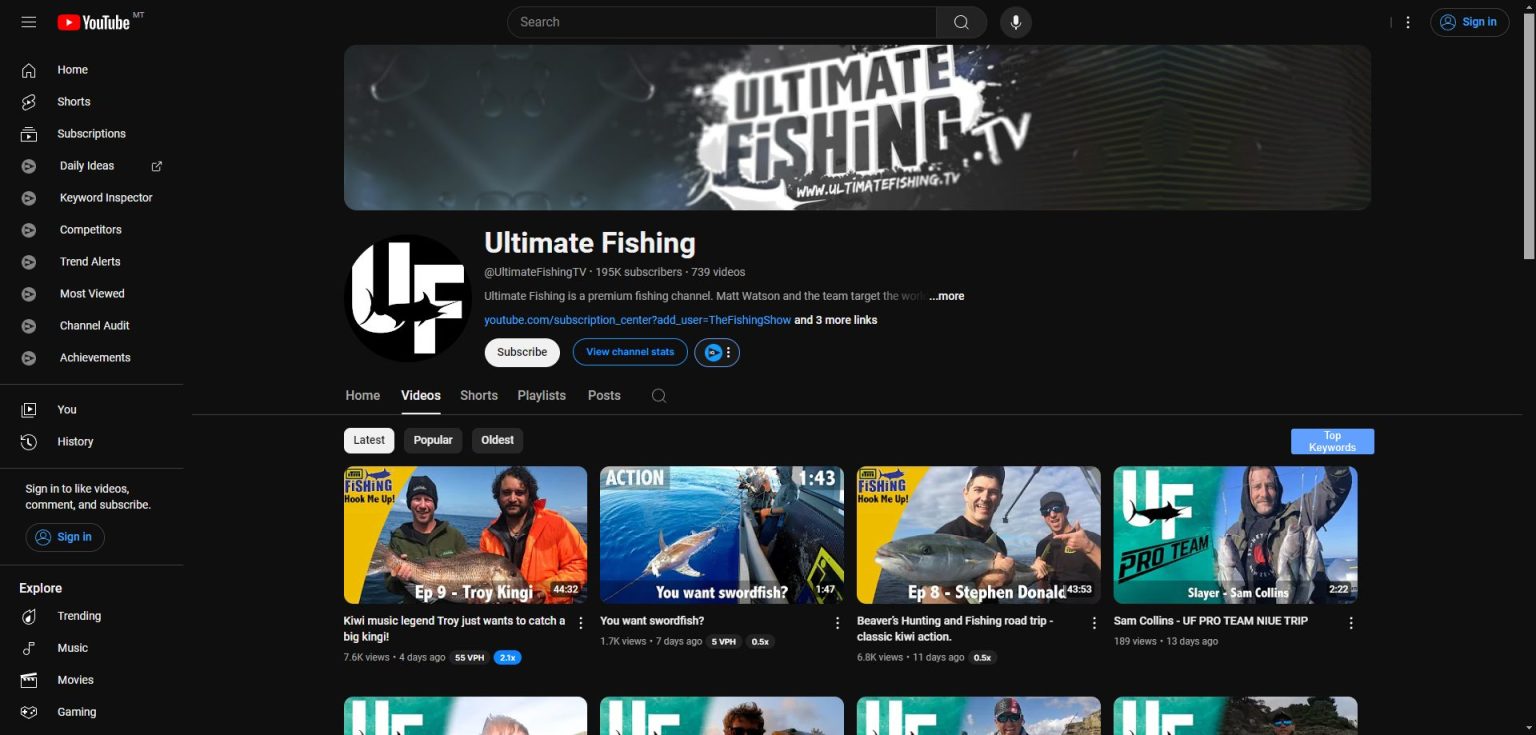
Task: Select the Keyword Inspector sidebar icon
Action: 28,197
